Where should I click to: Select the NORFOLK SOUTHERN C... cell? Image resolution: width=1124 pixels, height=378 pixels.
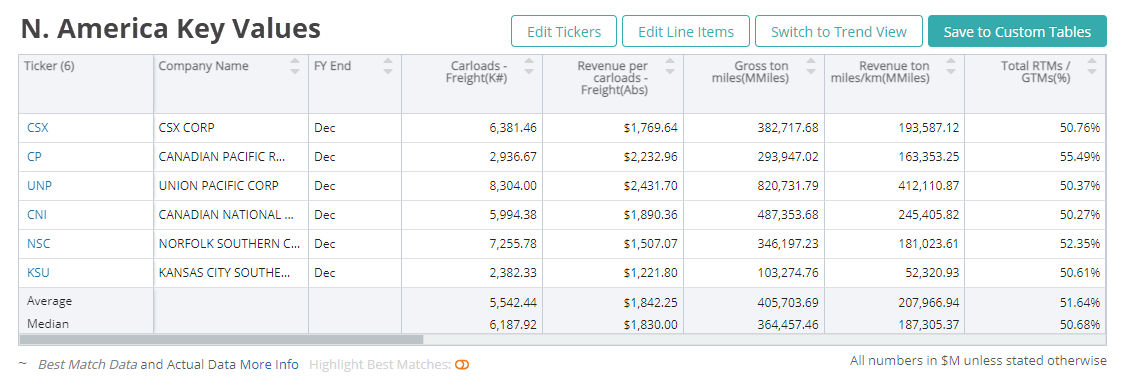(231, 243)
